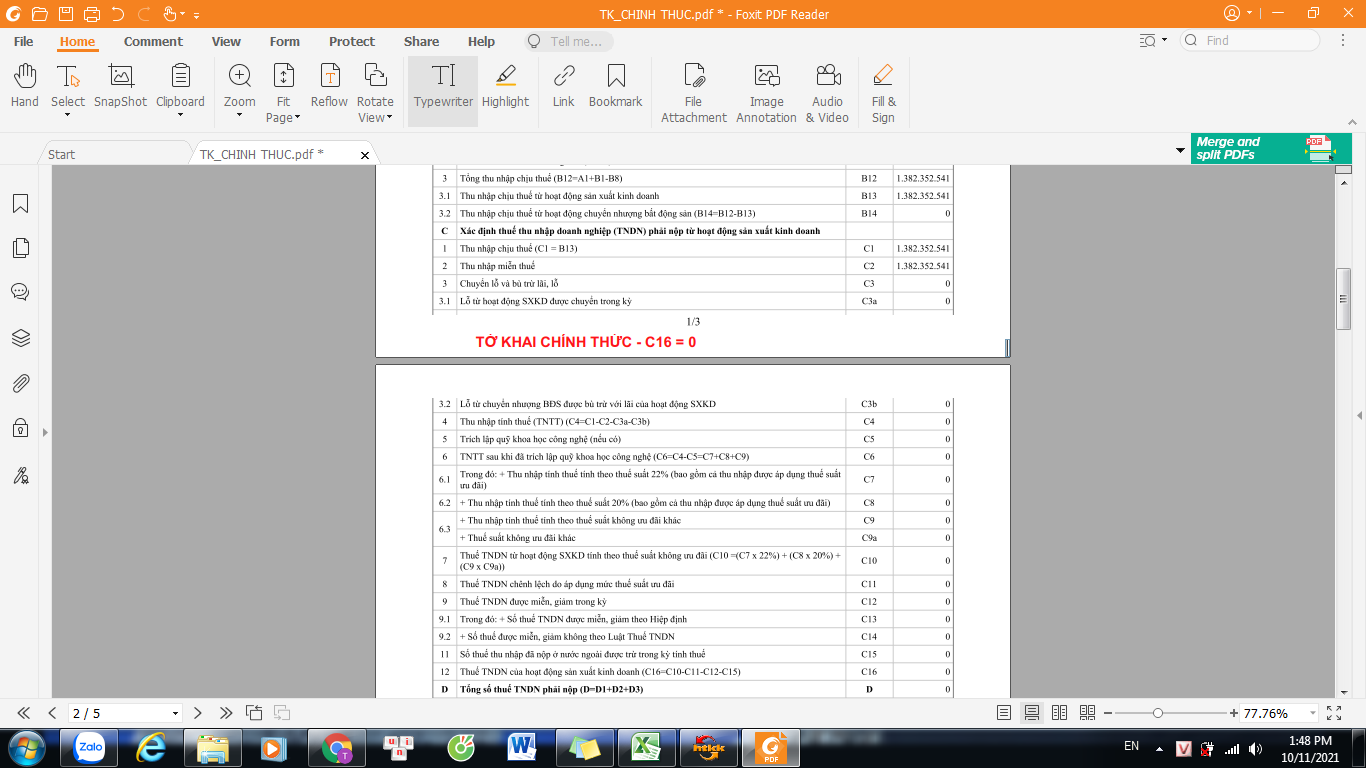Print the document using the printer icon
Screen dimensions: 1366x768
tap(92, 14)
